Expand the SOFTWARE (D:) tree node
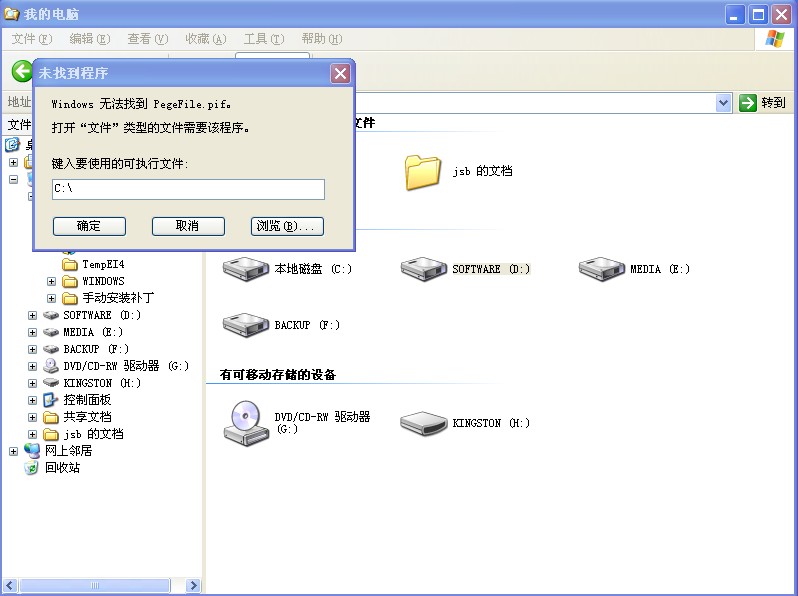798x596 pixels. tap(32, 315)
